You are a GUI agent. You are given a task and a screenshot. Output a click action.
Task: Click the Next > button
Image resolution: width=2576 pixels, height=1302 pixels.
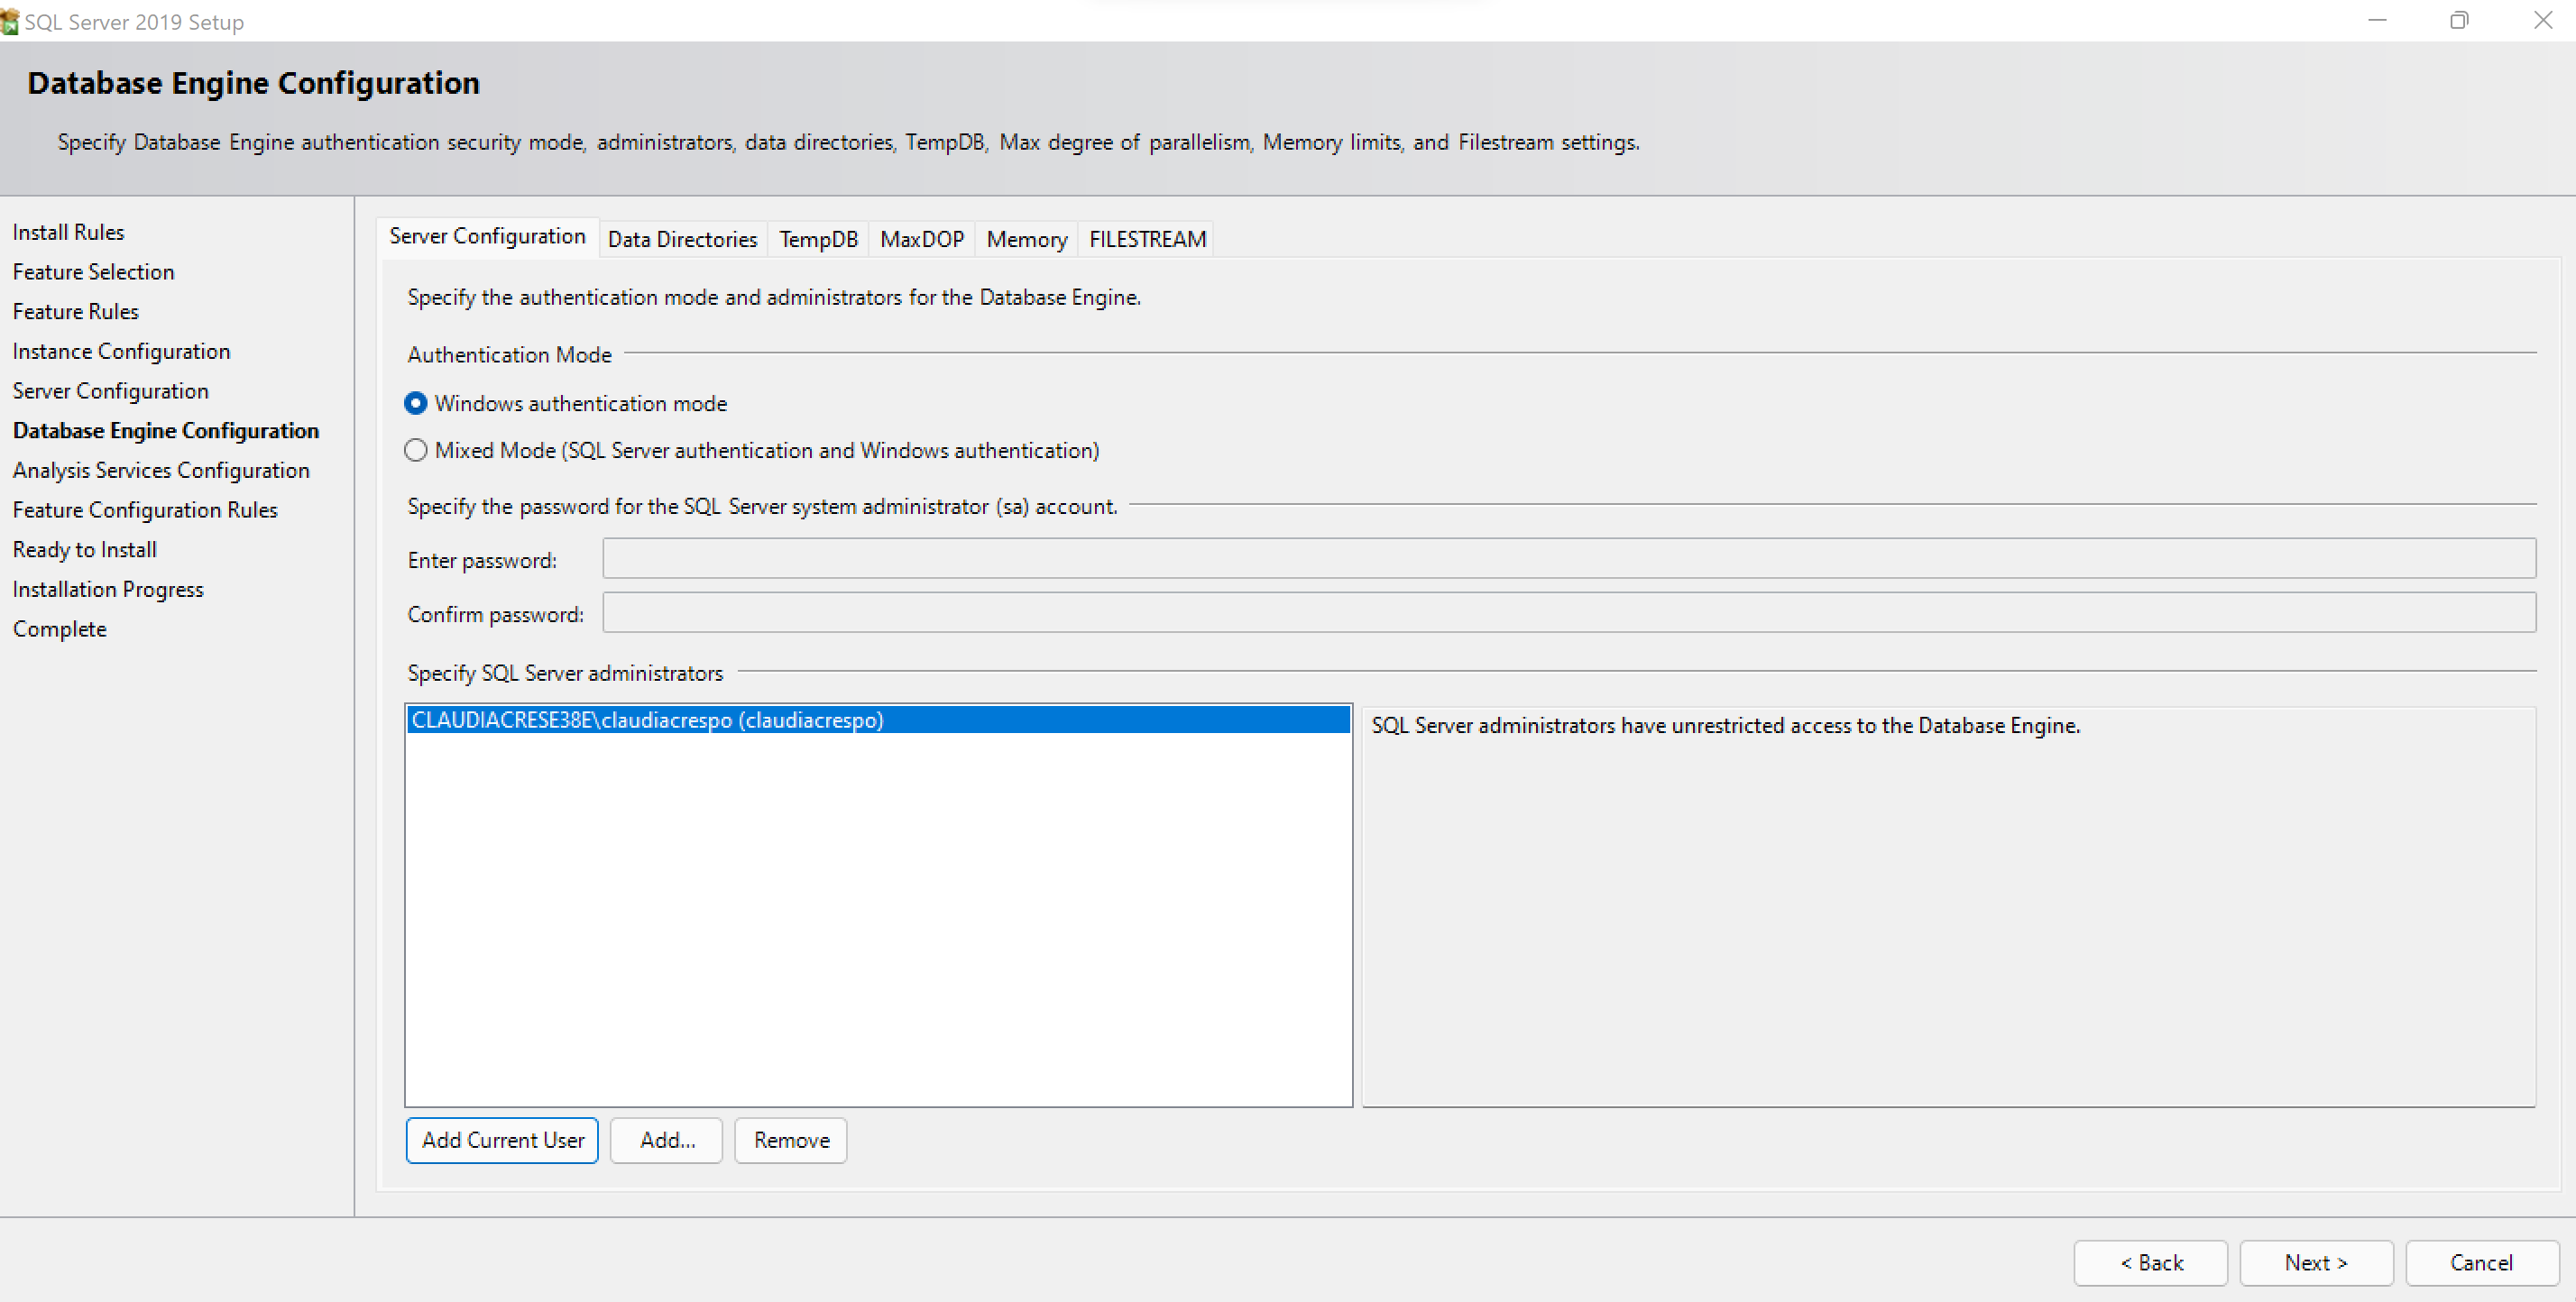[x=2315, y=1262]
